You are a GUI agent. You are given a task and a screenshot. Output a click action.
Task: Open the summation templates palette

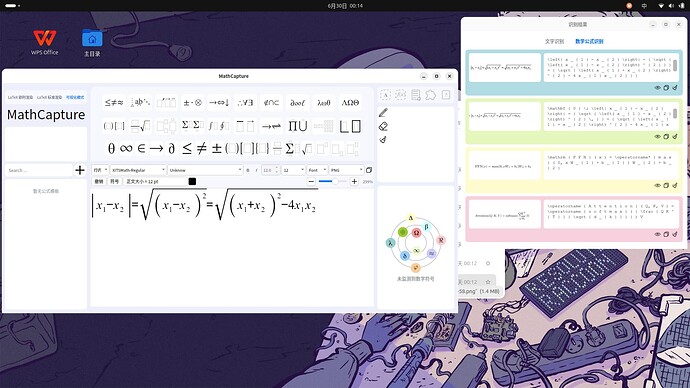tap(192, 126)
